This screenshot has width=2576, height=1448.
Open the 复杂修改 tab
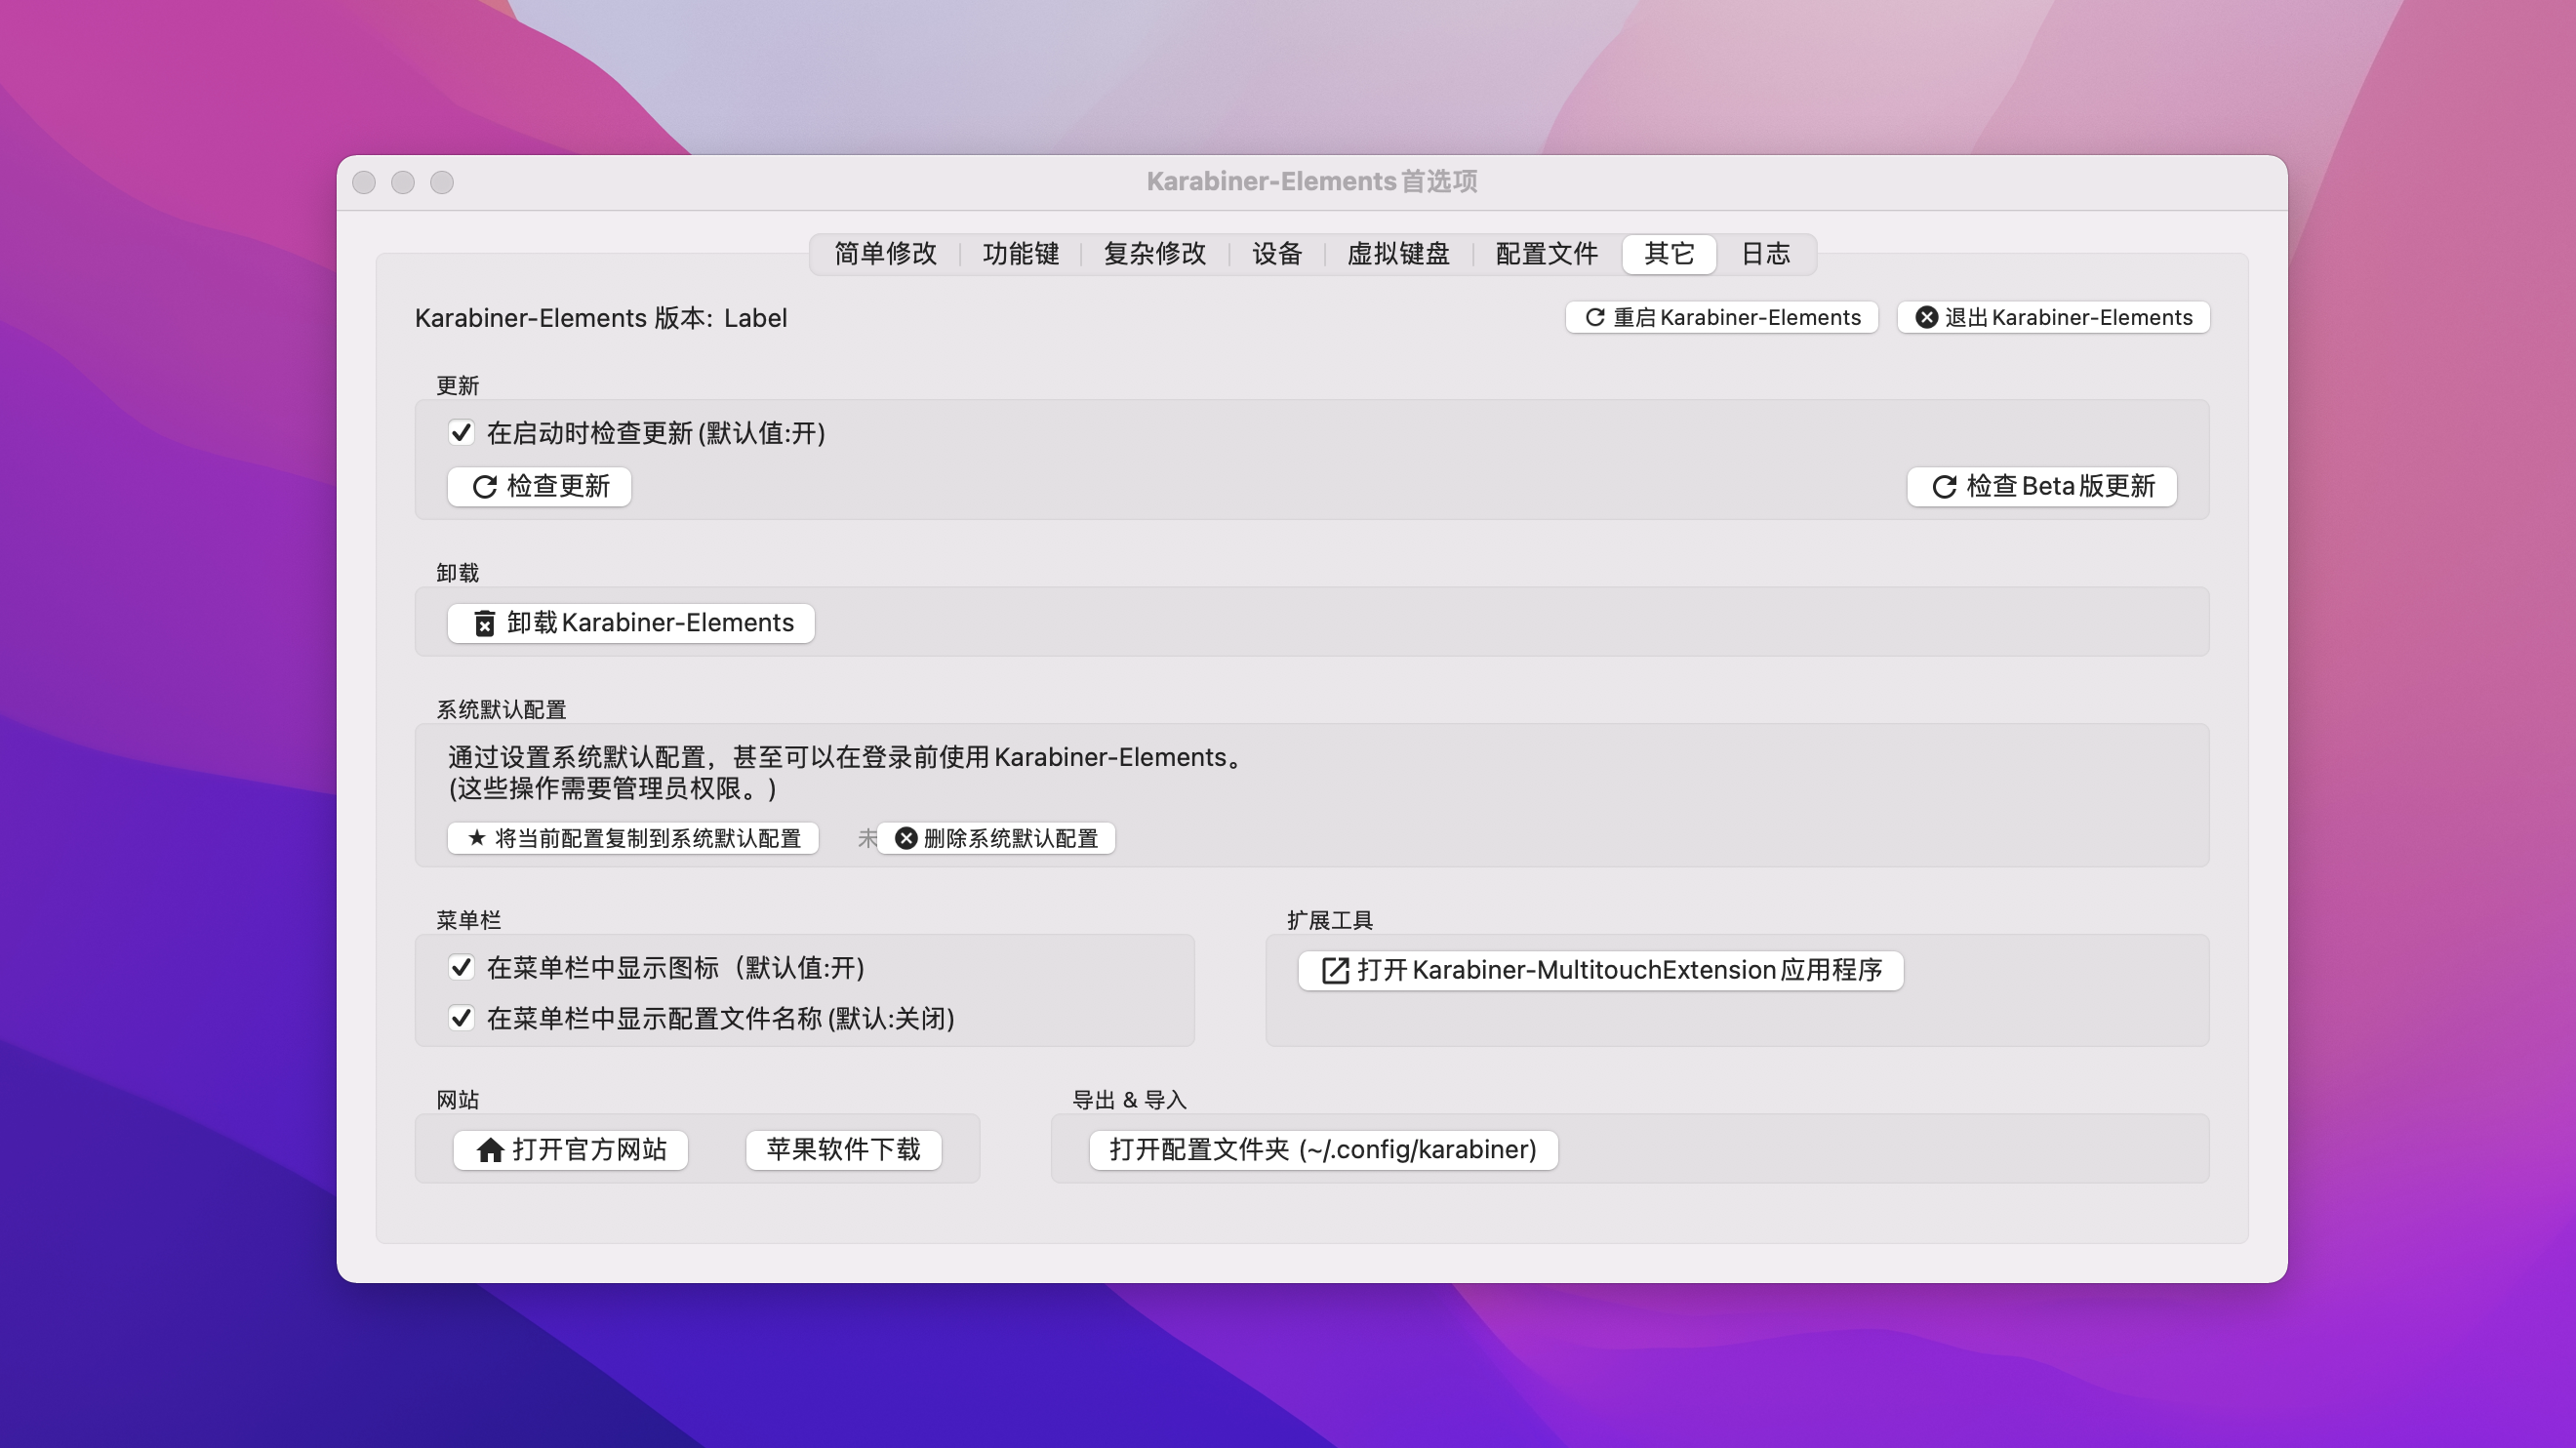(x=1155, y=254)
